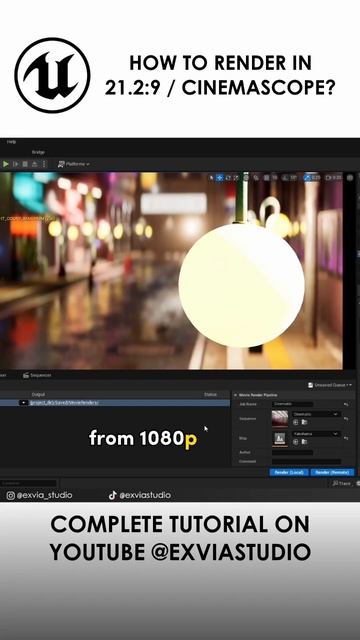Image resolution: width=360 pixels, height=640 pixels.
Task: Open the Map asset dropdown
Action: click(316, 434)
